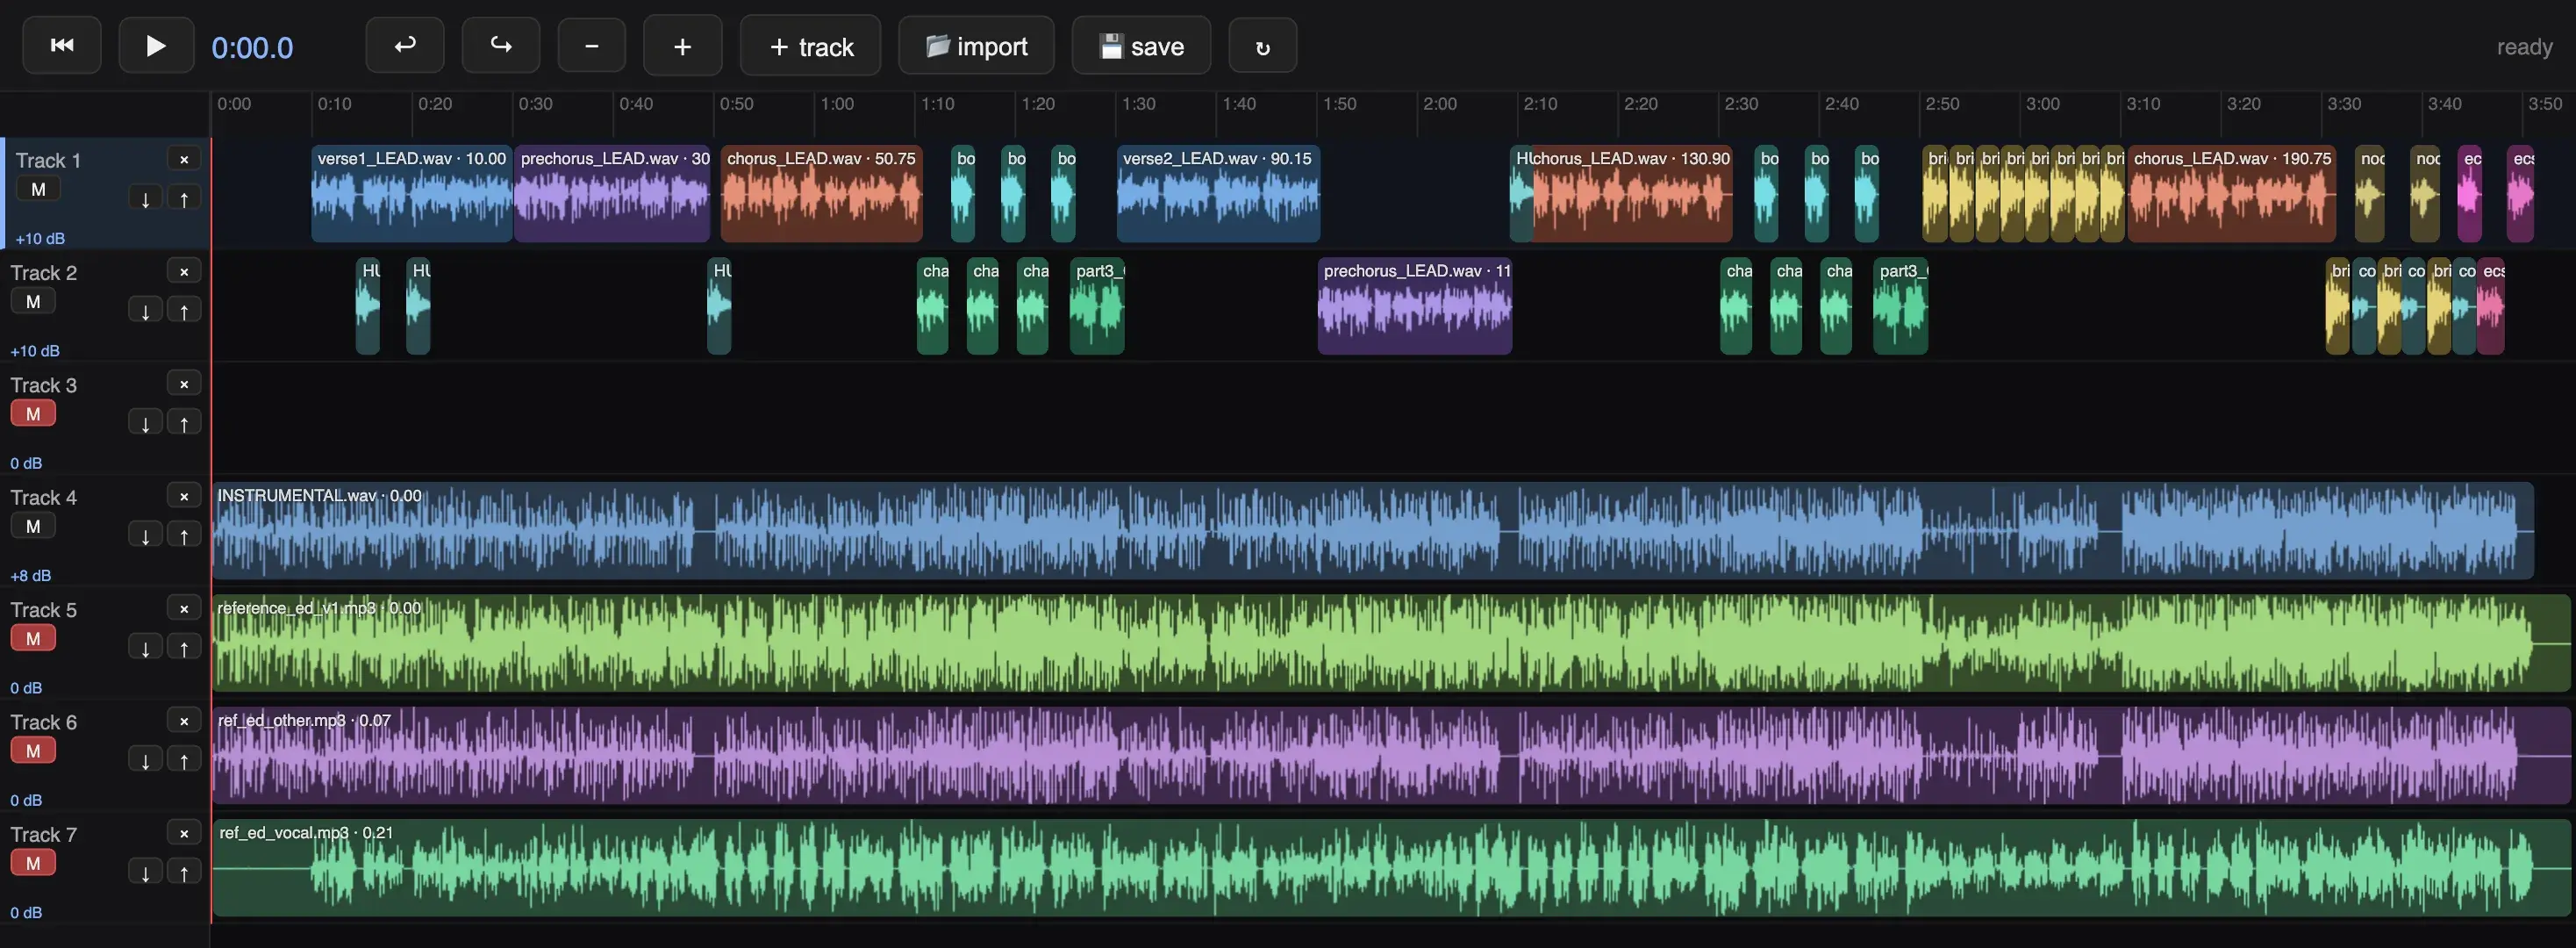
Task: Select the chorus_LEAD.wav · 190.75 clip
Action: (x=2231, y=194)
